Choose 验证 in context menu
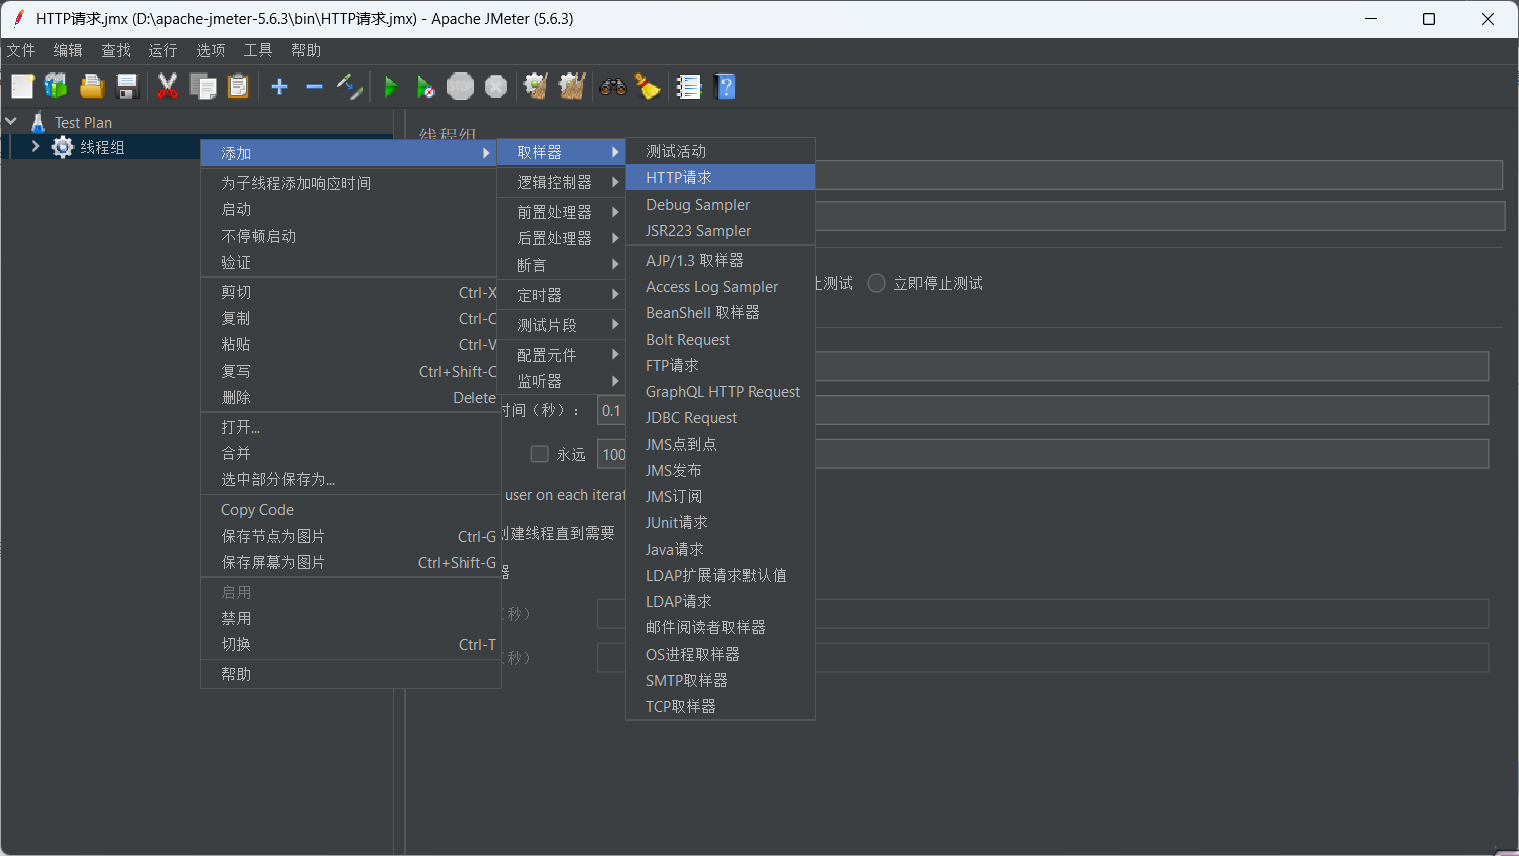Viewport: 1519px width, 856px height. pyautogui.click(x=349, y=262)
